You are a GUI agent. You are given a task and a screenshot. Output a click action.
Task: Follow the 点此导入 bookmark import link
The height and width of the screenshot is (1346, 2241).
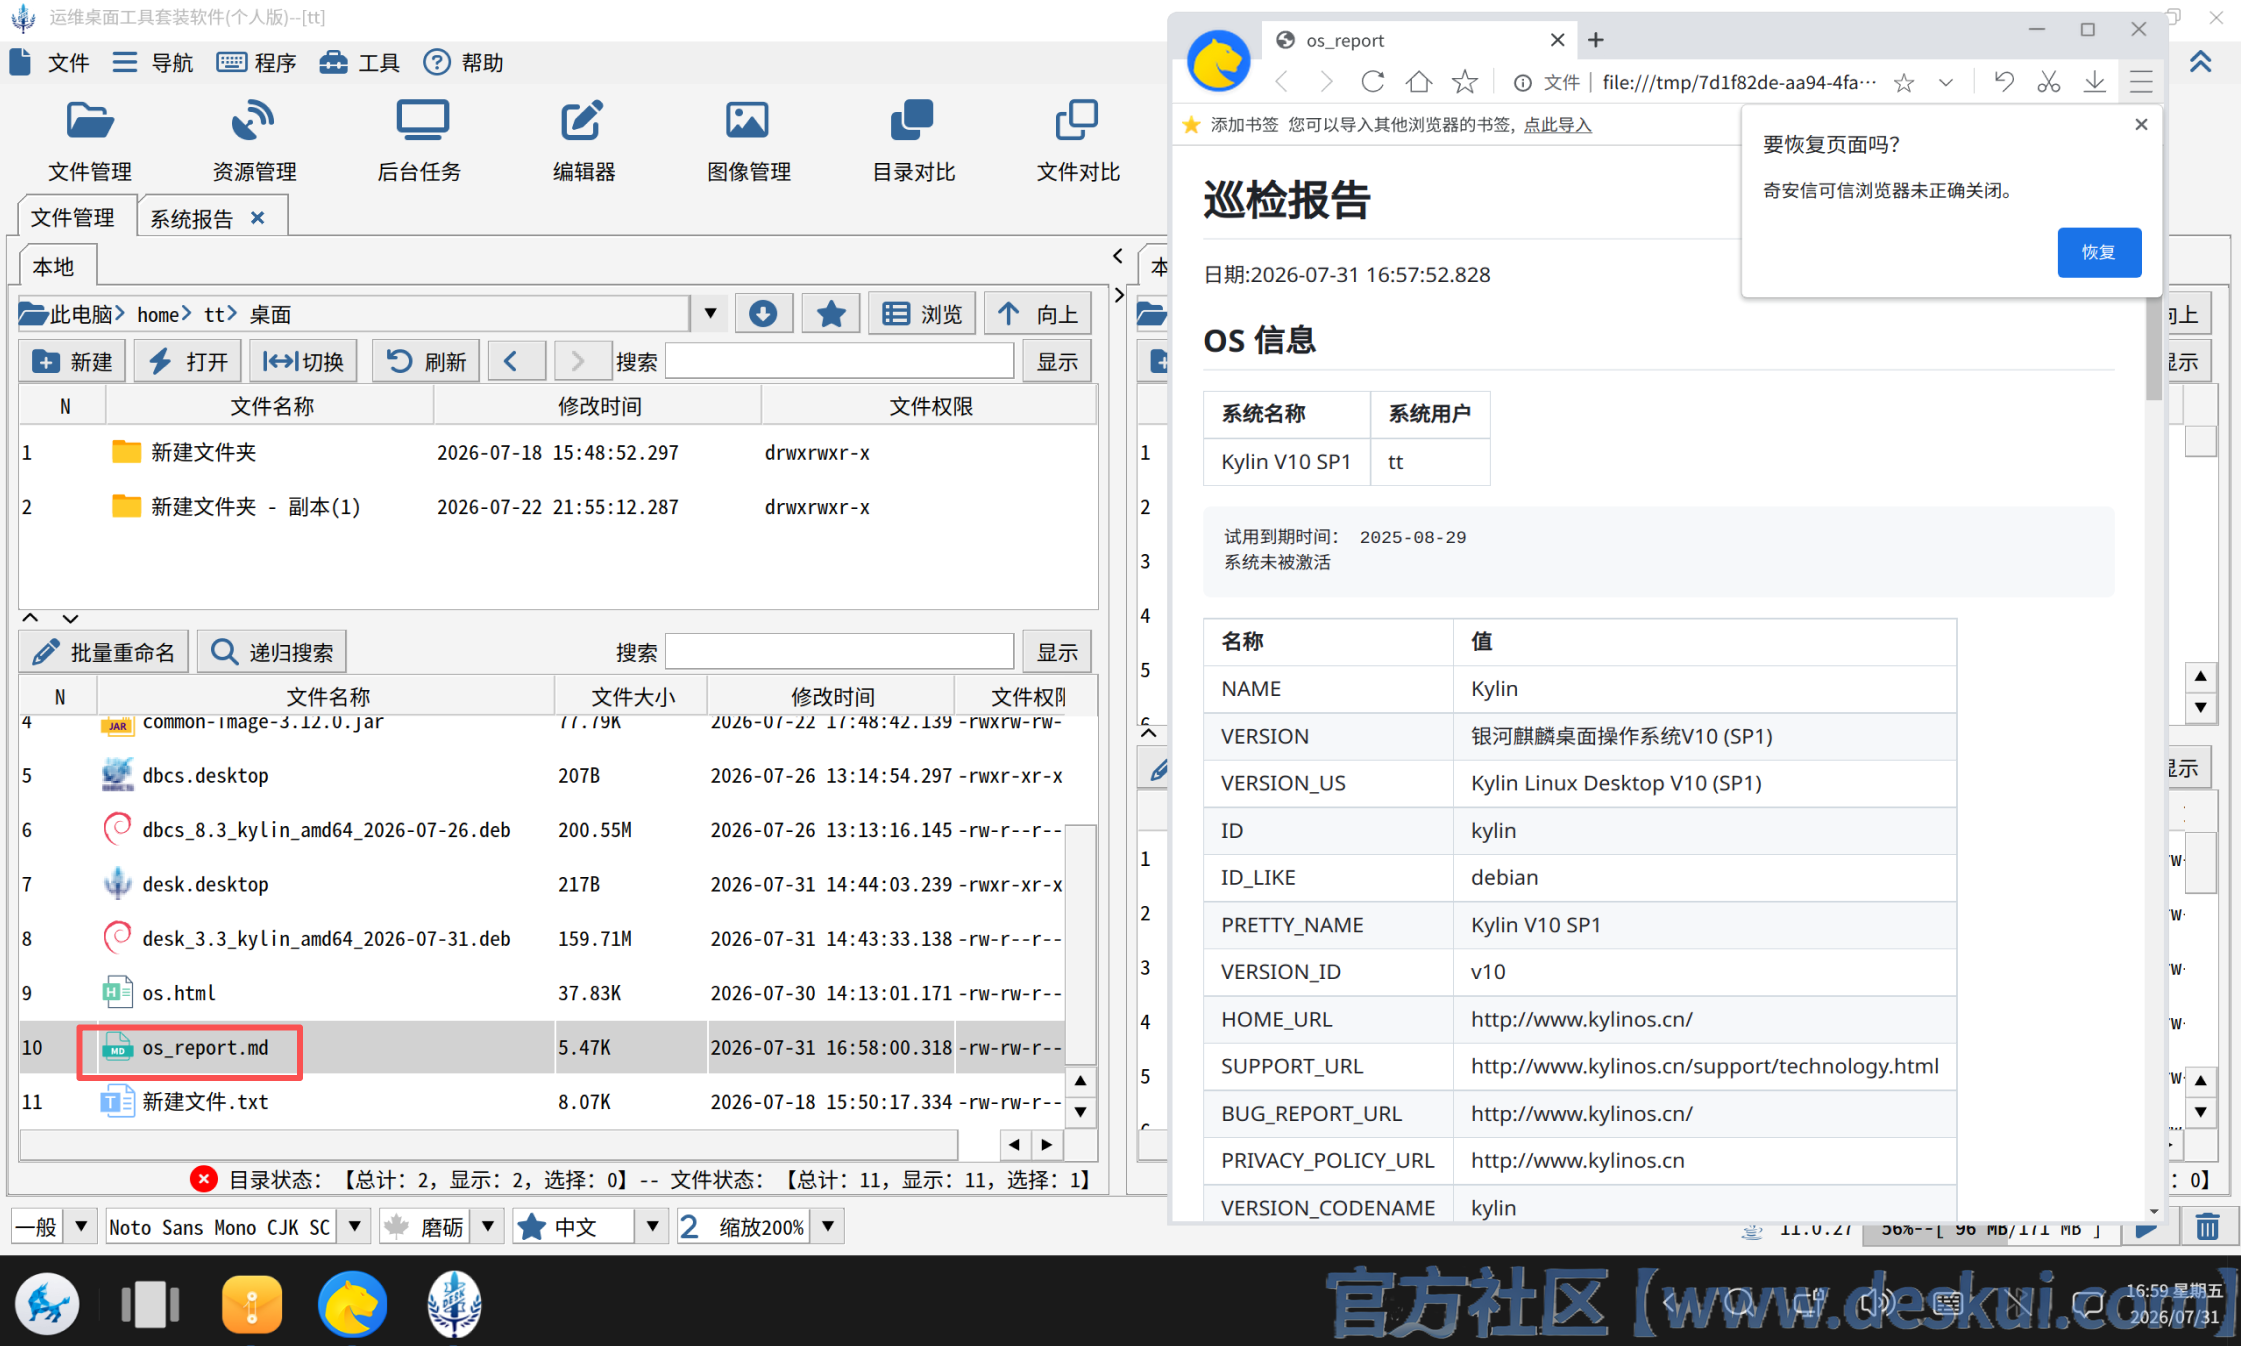pyautogui.click(x=1557, y=125)
